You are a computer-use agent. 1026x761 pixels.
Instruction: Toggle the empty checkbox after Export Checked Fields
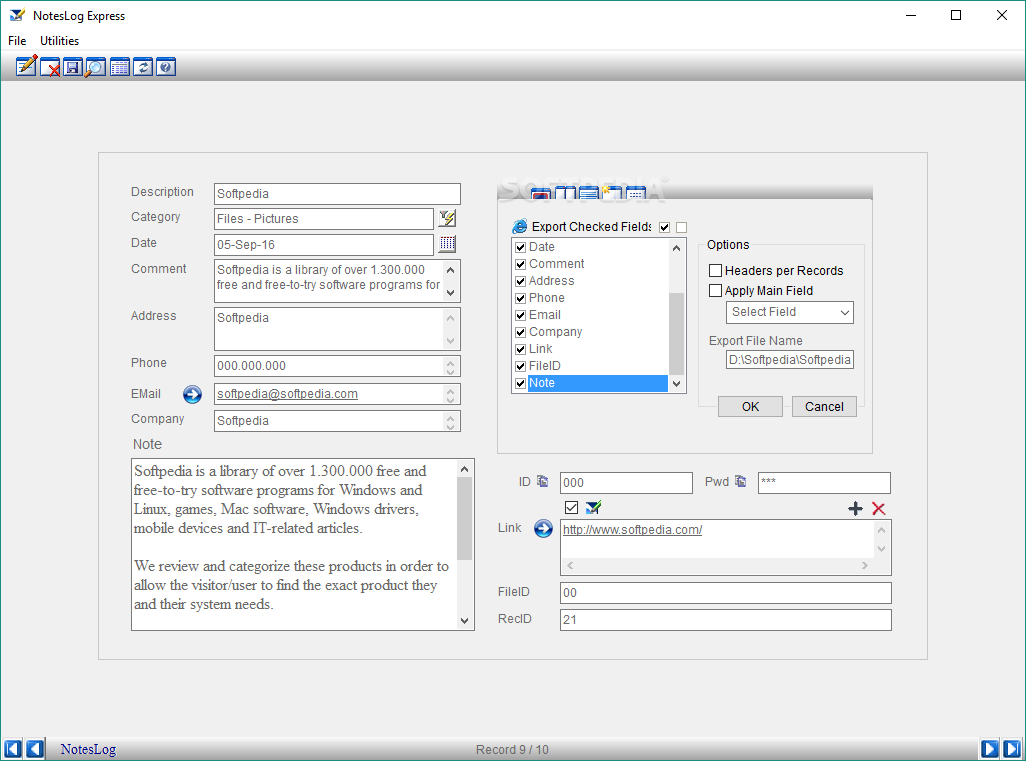682,227
